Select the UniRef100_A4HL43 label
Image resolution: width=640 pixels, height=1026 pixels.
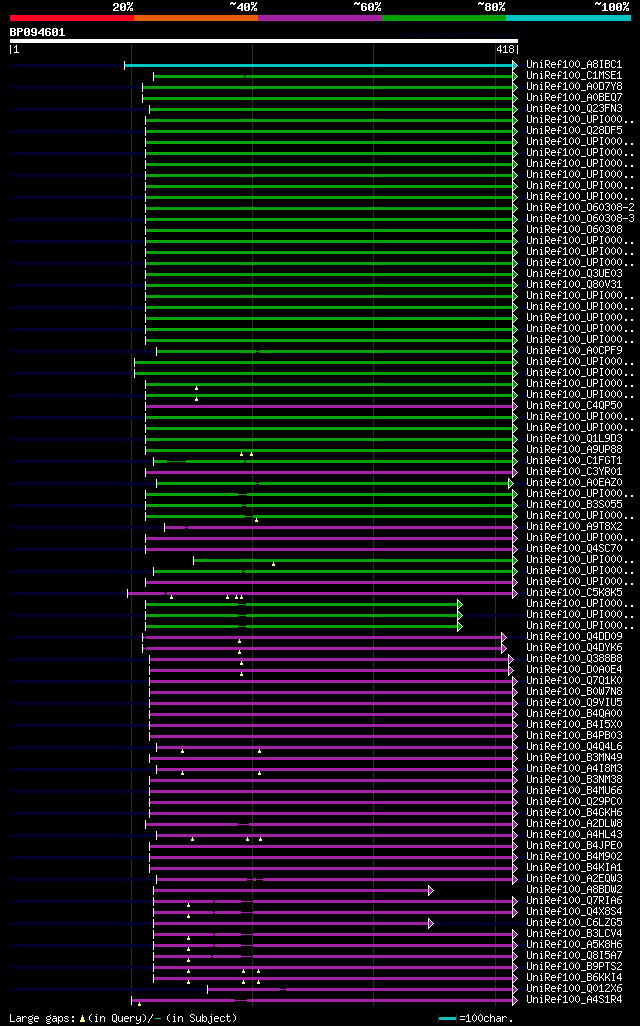574,834
